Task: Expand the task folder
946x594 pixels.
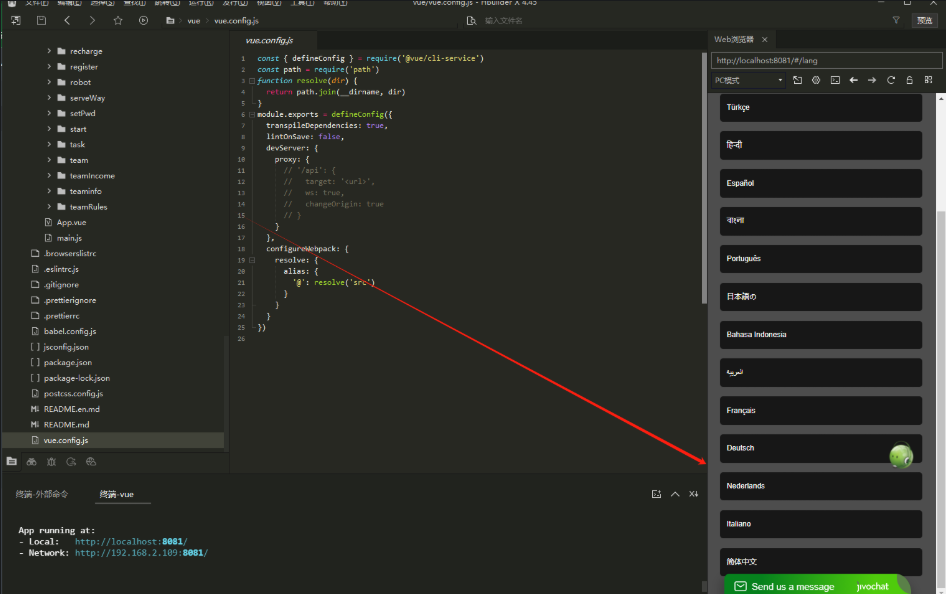Action: [49, 145]
